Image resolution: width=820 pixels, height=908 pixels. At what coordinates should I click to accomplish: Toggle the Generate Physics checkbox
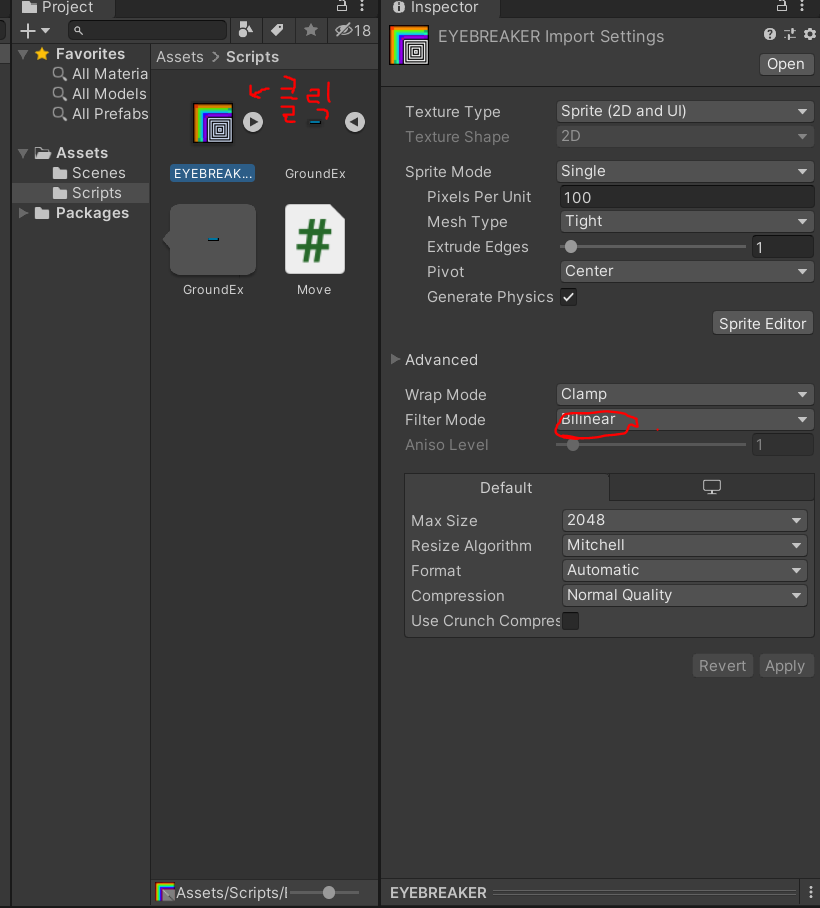coord(569,298)
